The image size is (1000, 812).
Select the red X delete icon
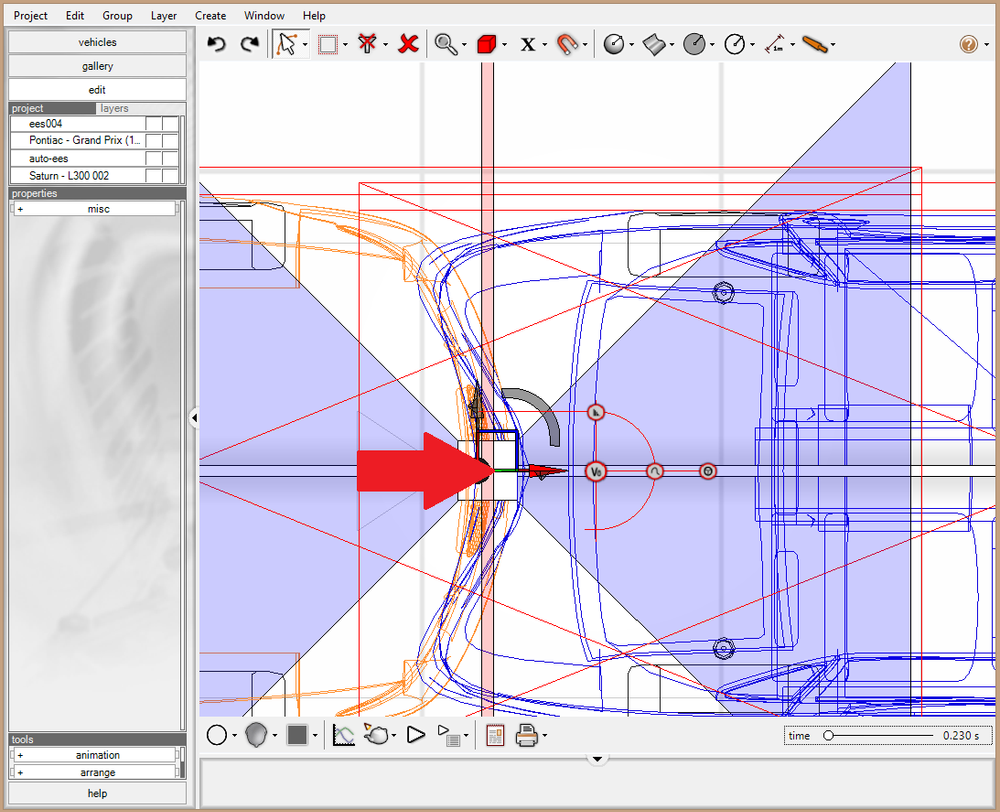pos(408,44)
